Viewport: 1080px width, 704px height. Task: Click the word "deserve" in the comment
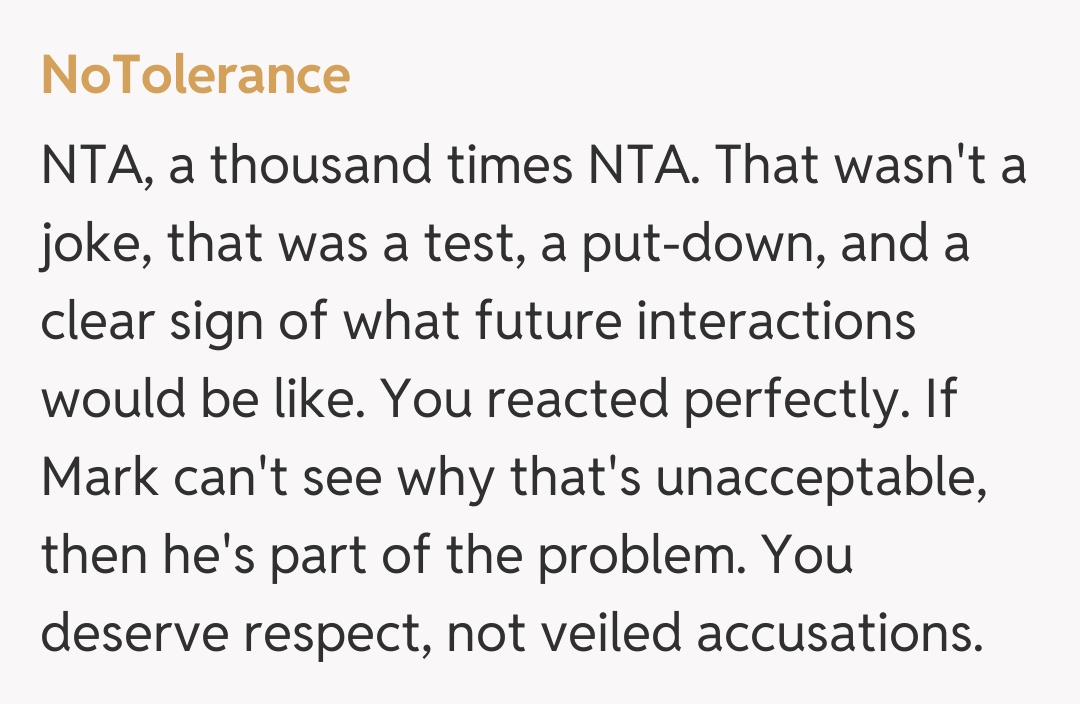[x=128, y=635]
